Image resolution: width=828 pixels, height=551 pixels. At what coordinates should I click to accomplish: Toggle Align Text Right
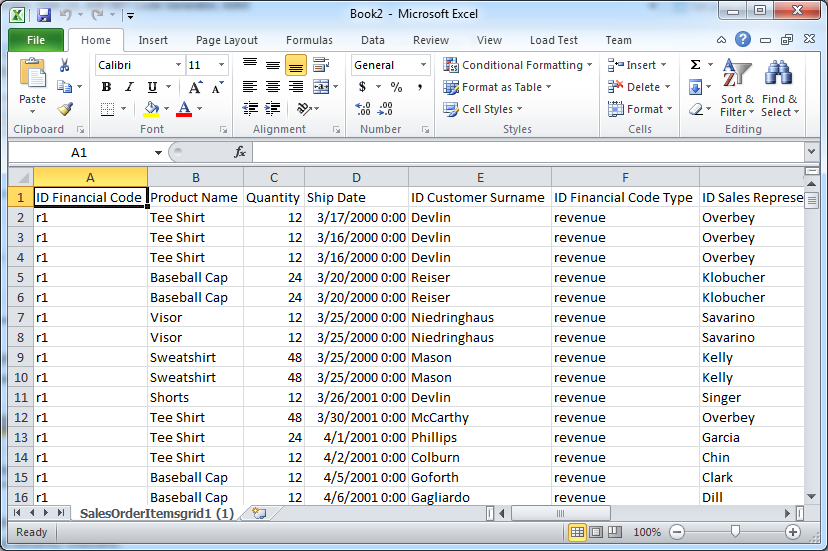point(296,87)
